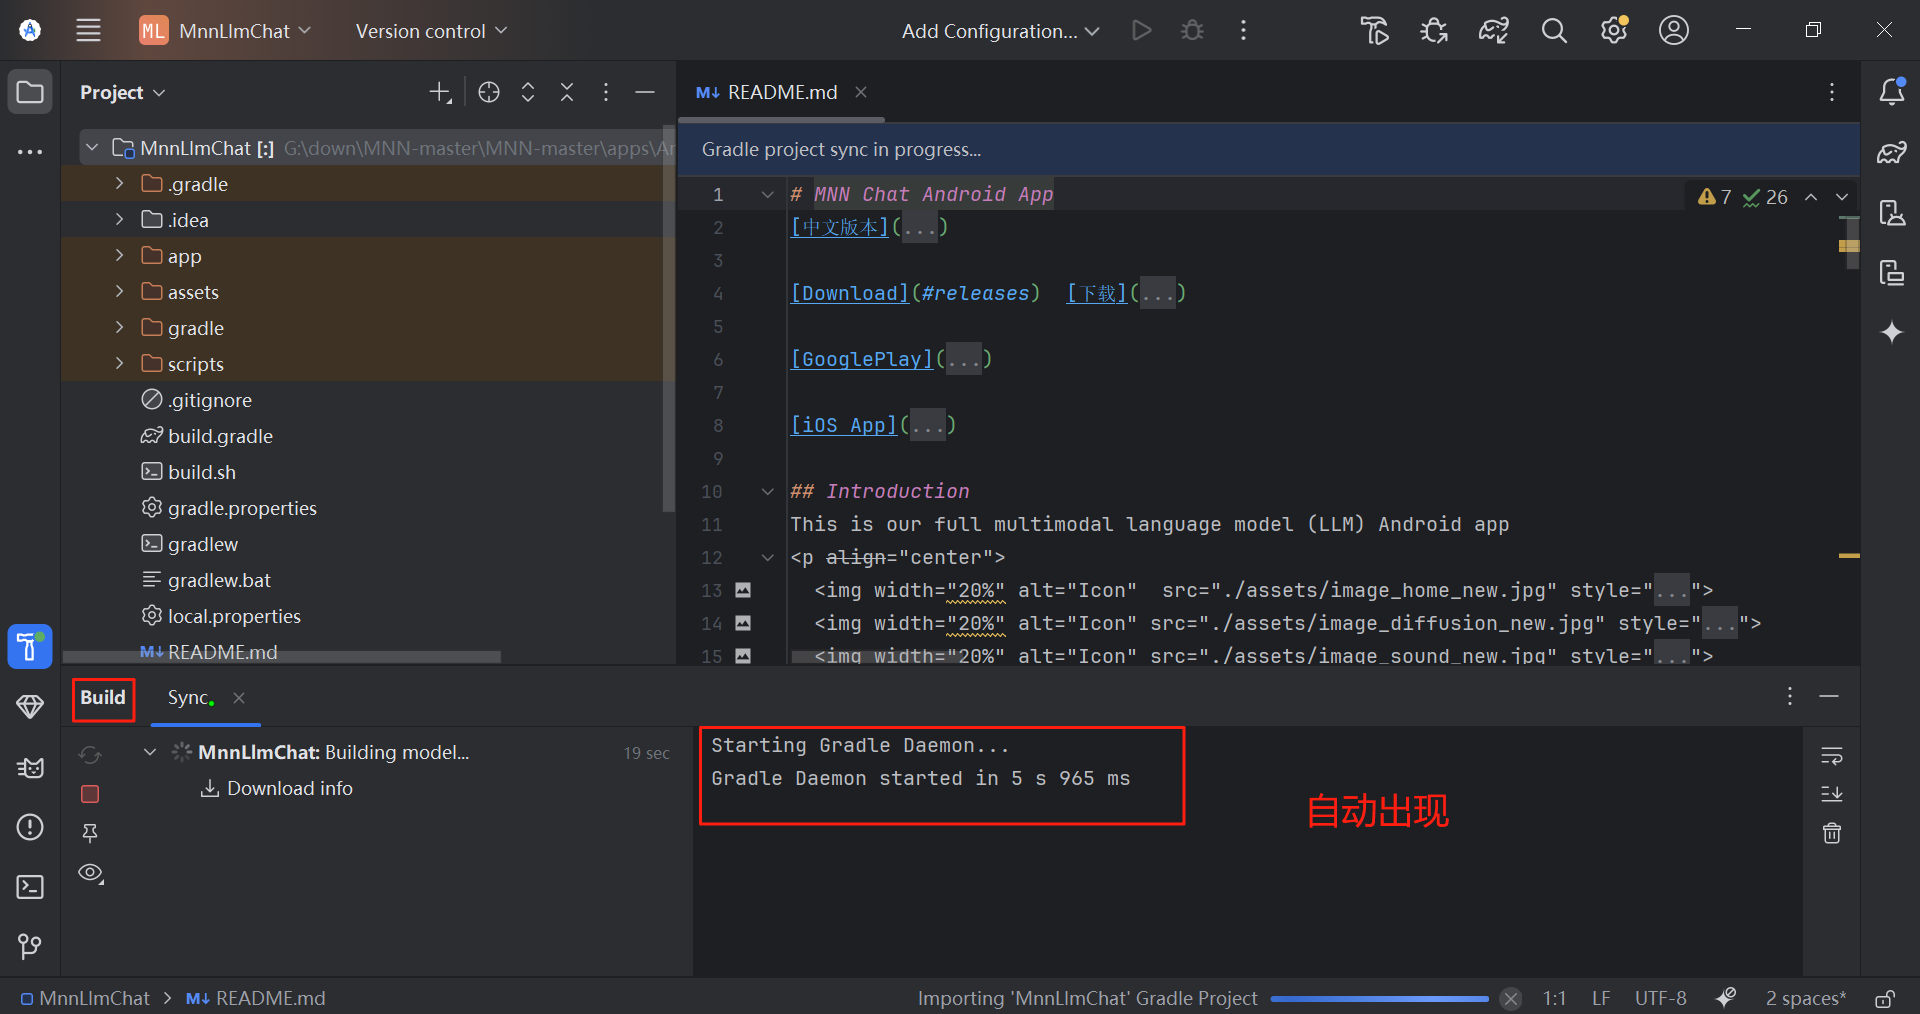Expand the app folder

[119, 256]
